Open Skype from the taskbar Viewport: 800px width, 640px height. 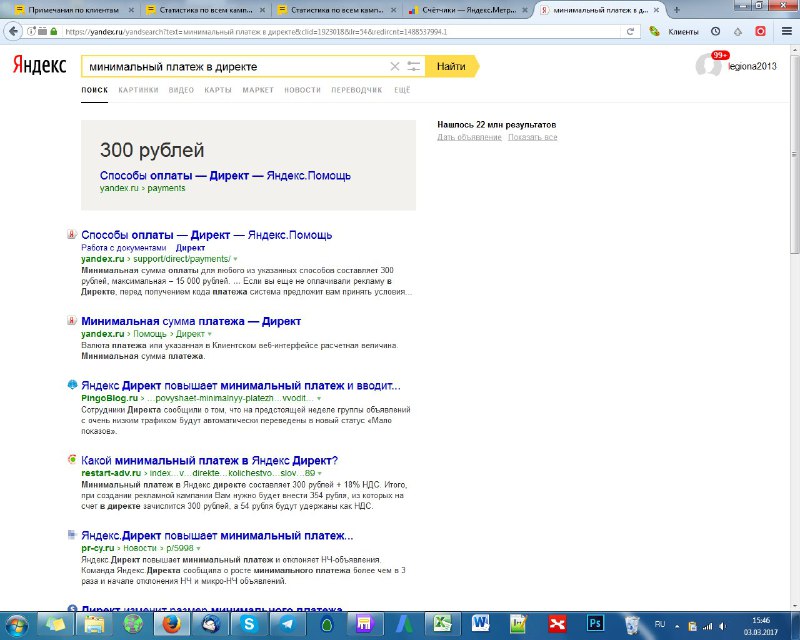[249, 624]
